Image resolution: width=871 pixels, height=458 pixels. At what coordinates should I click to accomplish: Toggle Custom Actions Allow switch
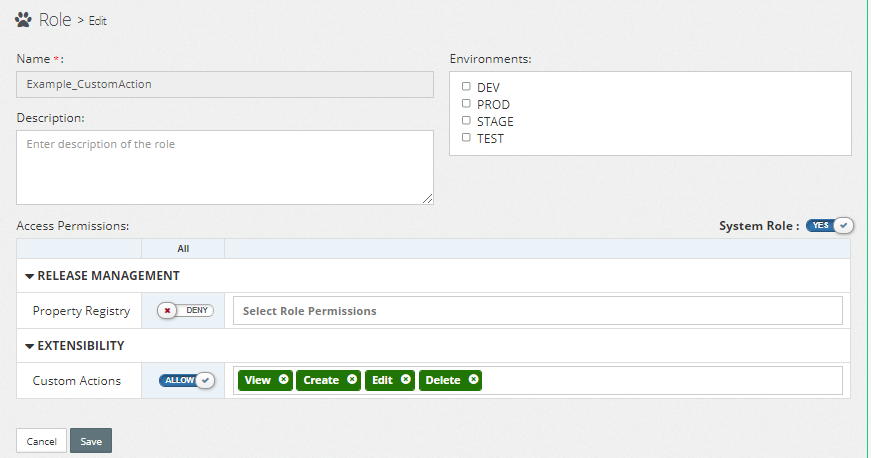tap(187, 380)
